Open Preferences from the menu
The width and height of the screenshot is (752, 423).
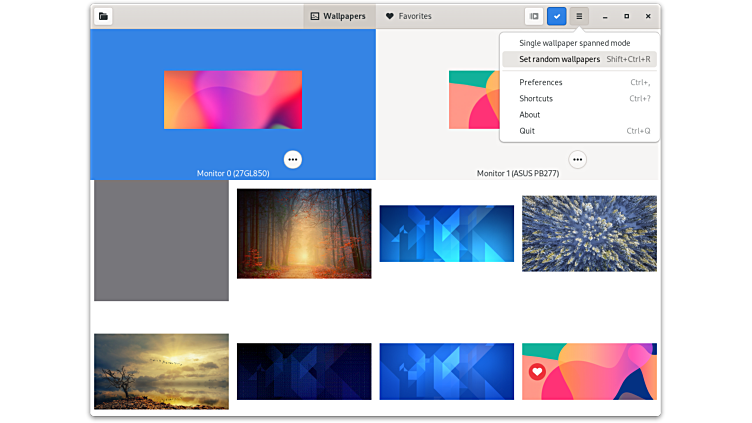coord(541,82)
